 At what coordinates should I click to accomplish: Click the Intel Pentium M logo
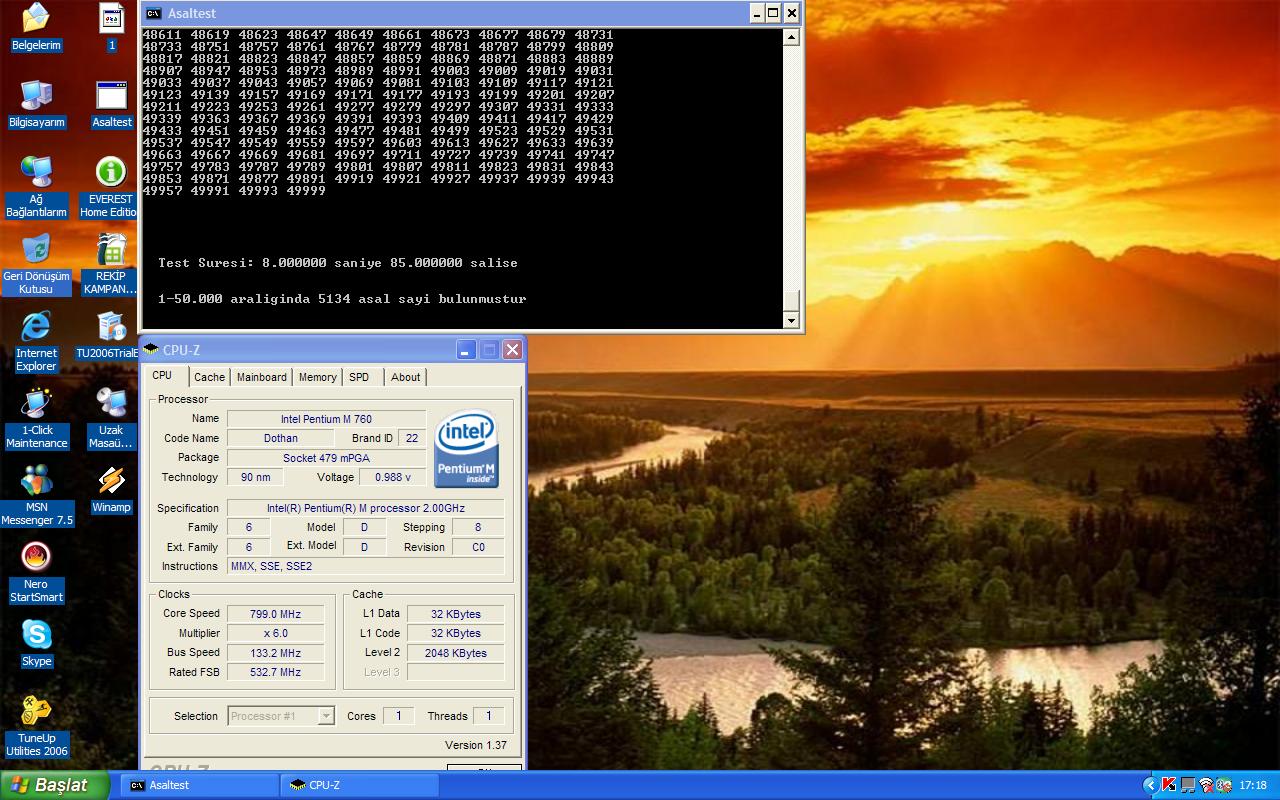[466, 448]
